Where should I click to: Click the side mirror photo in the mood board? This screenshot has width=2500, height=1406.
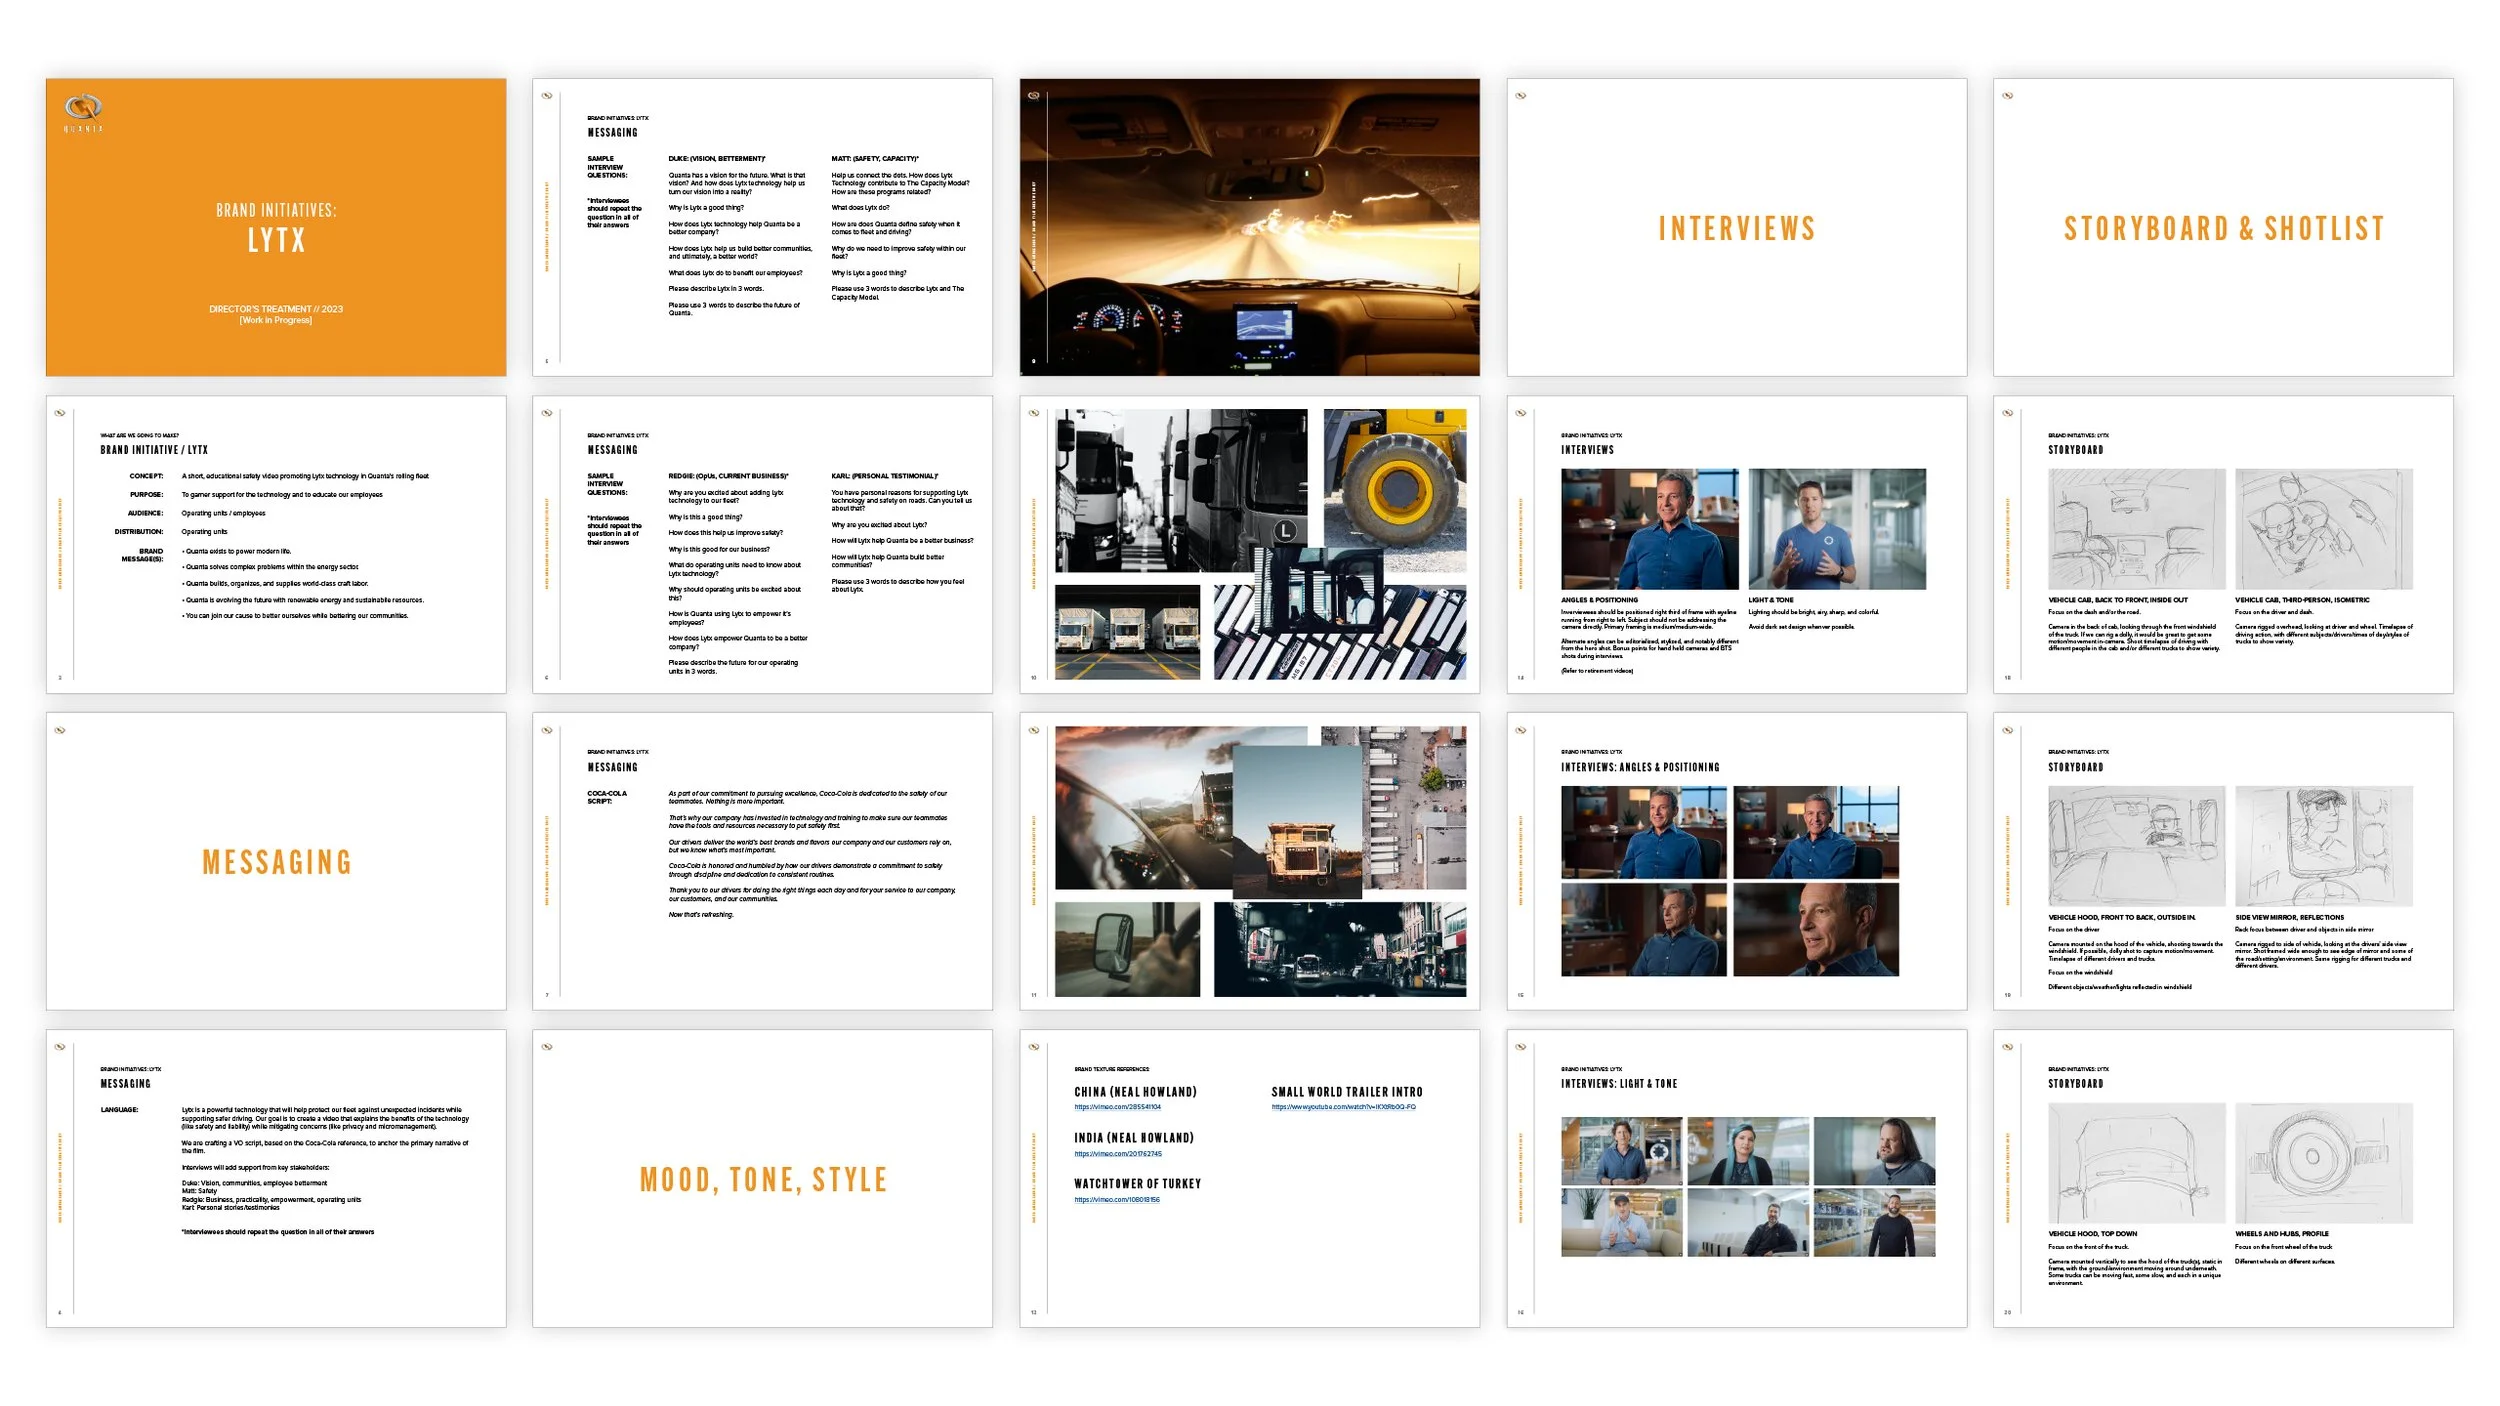[1127, 949]
